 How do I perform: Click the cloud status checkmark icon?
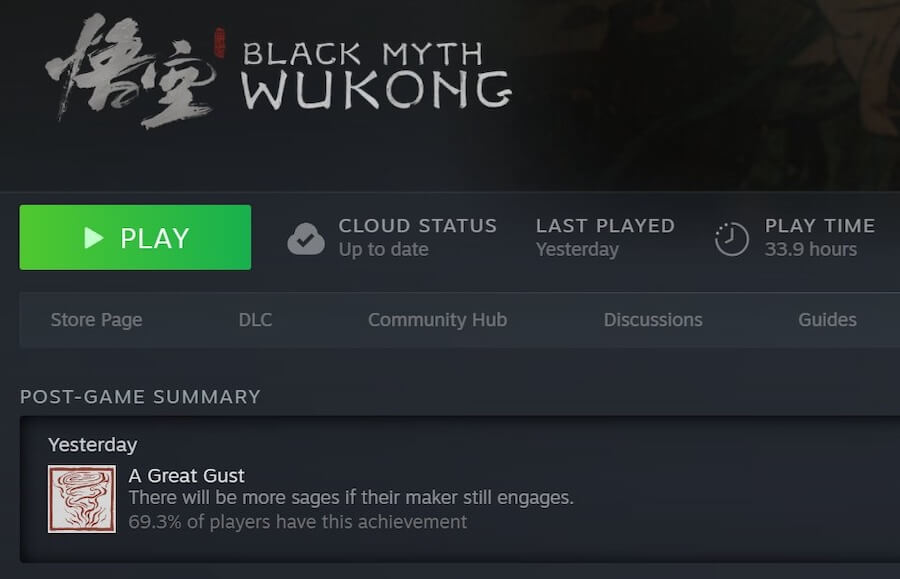coord(306,239)
